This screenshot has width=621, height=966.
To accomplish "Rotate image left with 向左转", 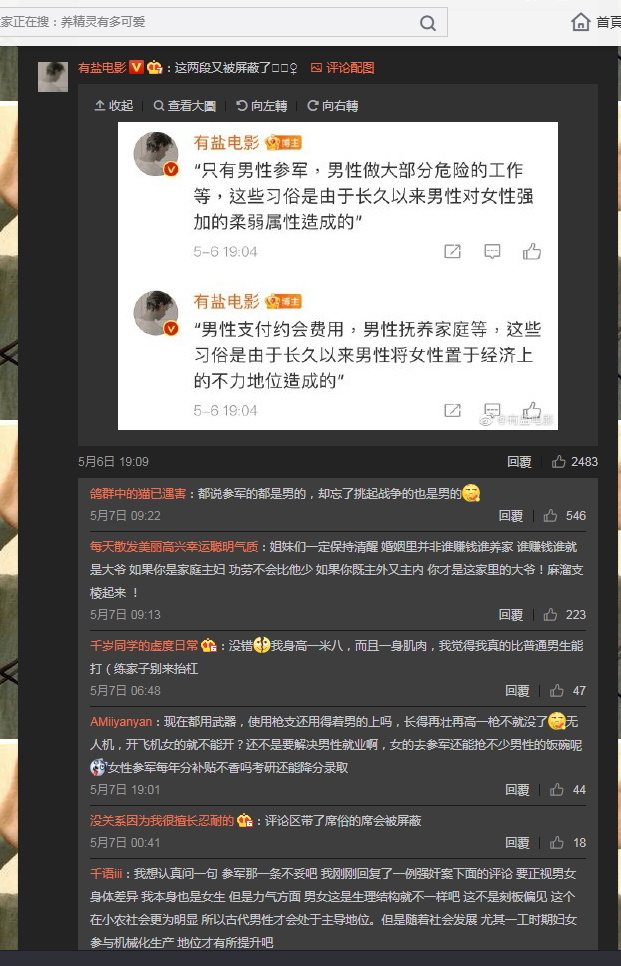I will point(262,106).
